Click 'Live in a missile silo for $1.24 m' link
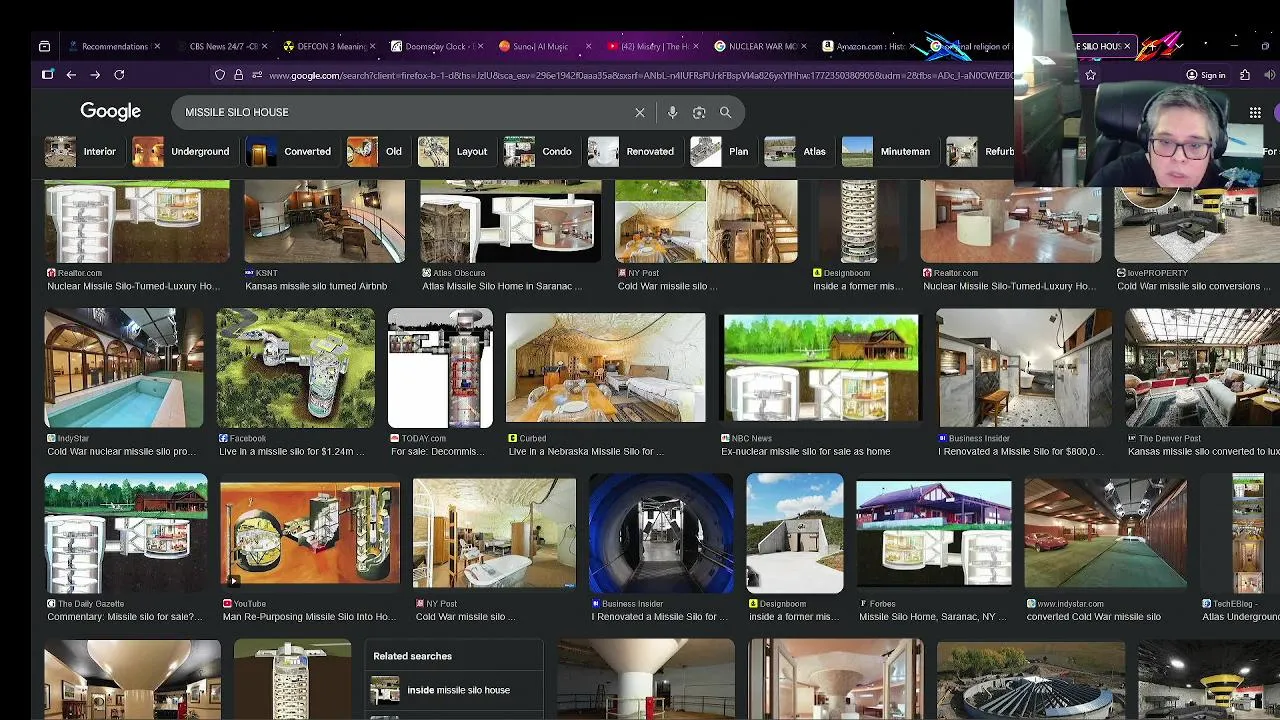 coord(291,452)
